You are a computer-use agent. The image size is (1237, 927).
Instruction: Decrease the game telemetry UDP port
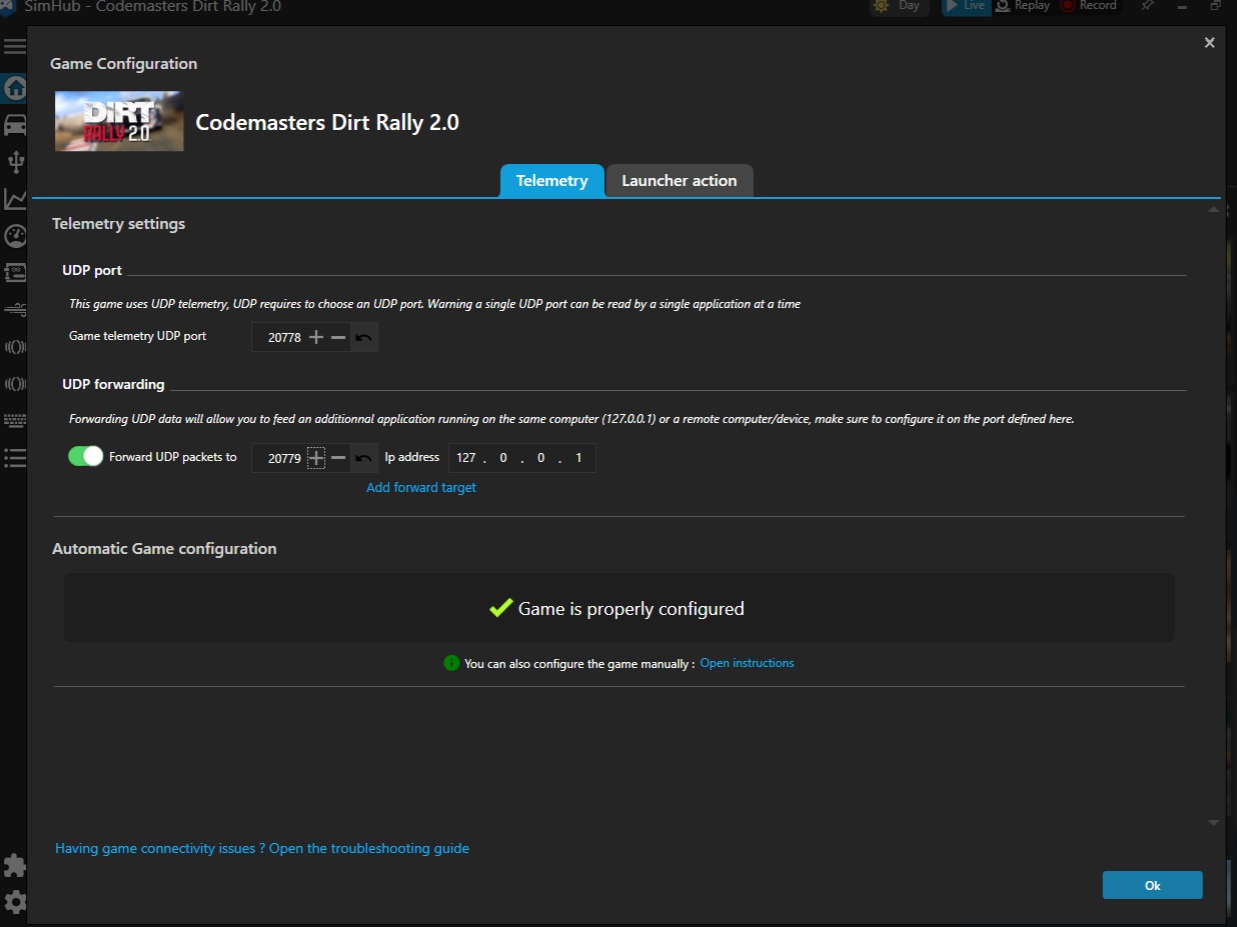[338, 338]
